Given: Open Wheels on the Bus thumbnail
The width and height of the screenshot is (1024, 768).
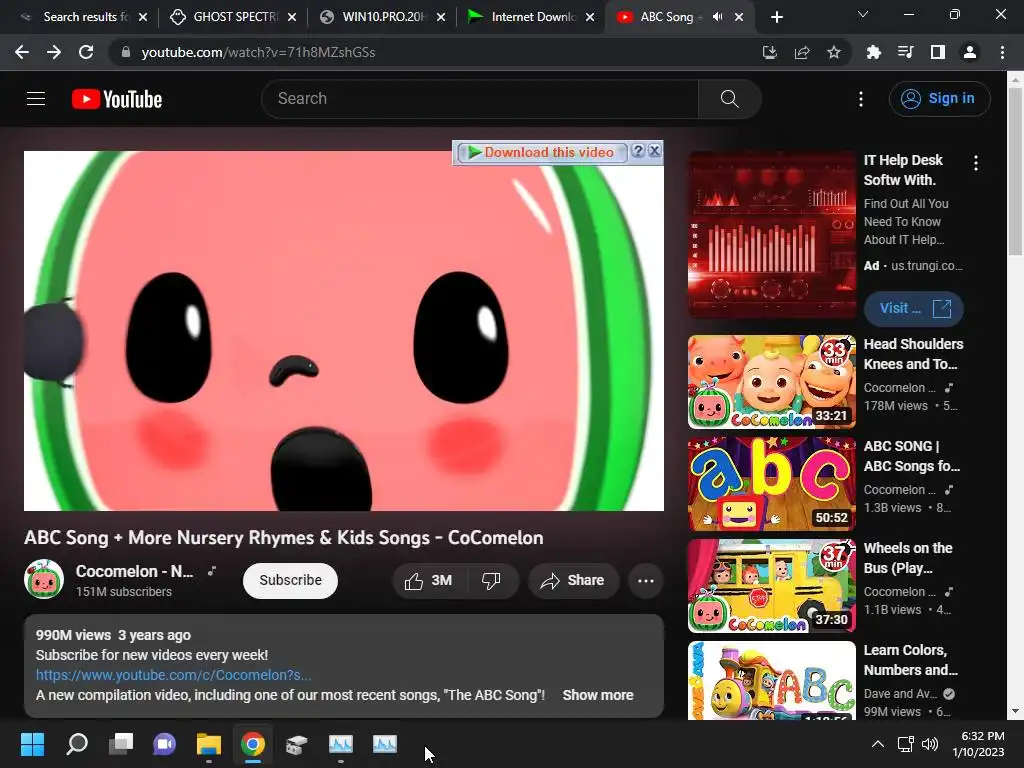Looking at the screenshot, I should pyautogui.click(x=771, y=586).
